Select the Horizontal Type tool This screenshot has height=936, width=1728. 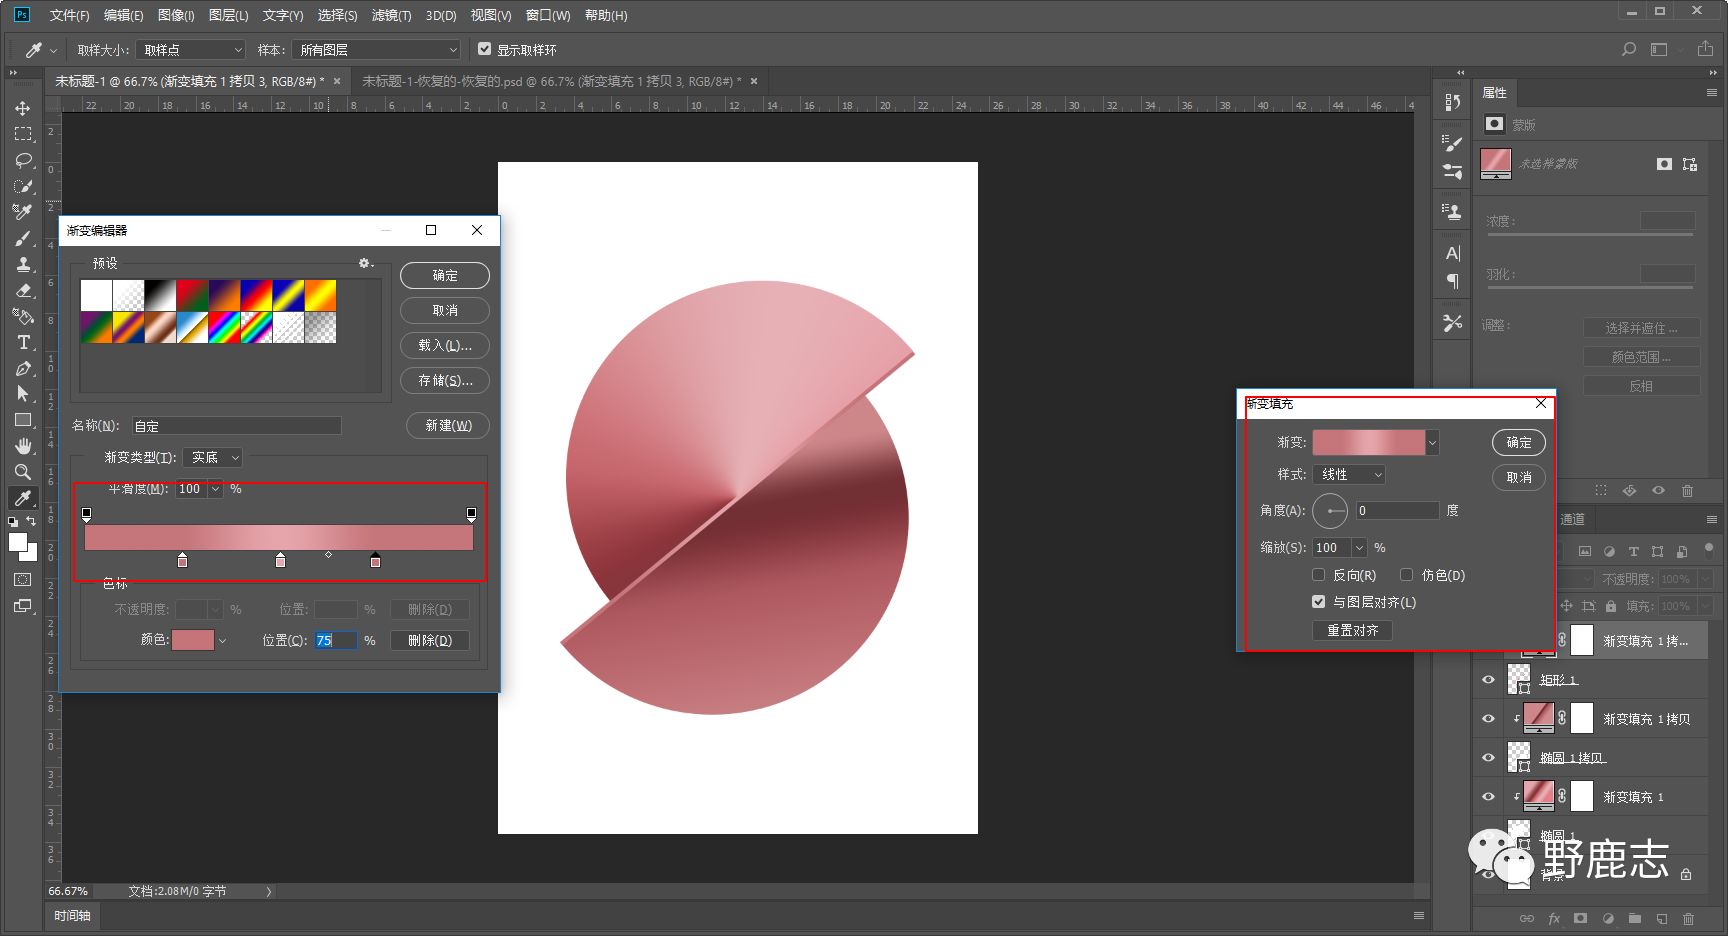(22, 342)
